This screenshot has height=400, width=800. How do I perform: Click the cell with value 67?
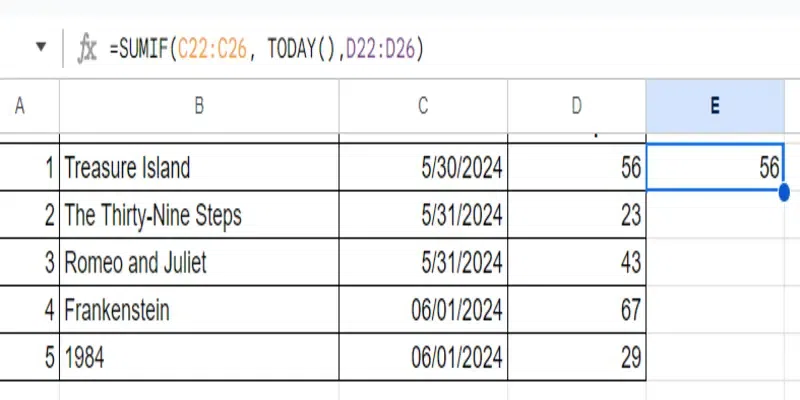point(577,310)
